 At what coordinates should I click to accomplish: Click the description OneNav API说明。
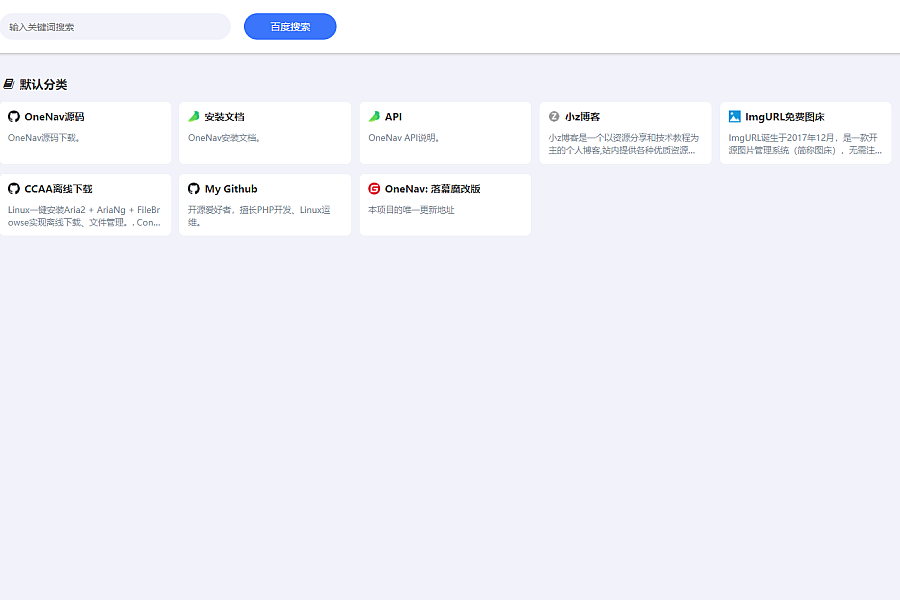404,138
